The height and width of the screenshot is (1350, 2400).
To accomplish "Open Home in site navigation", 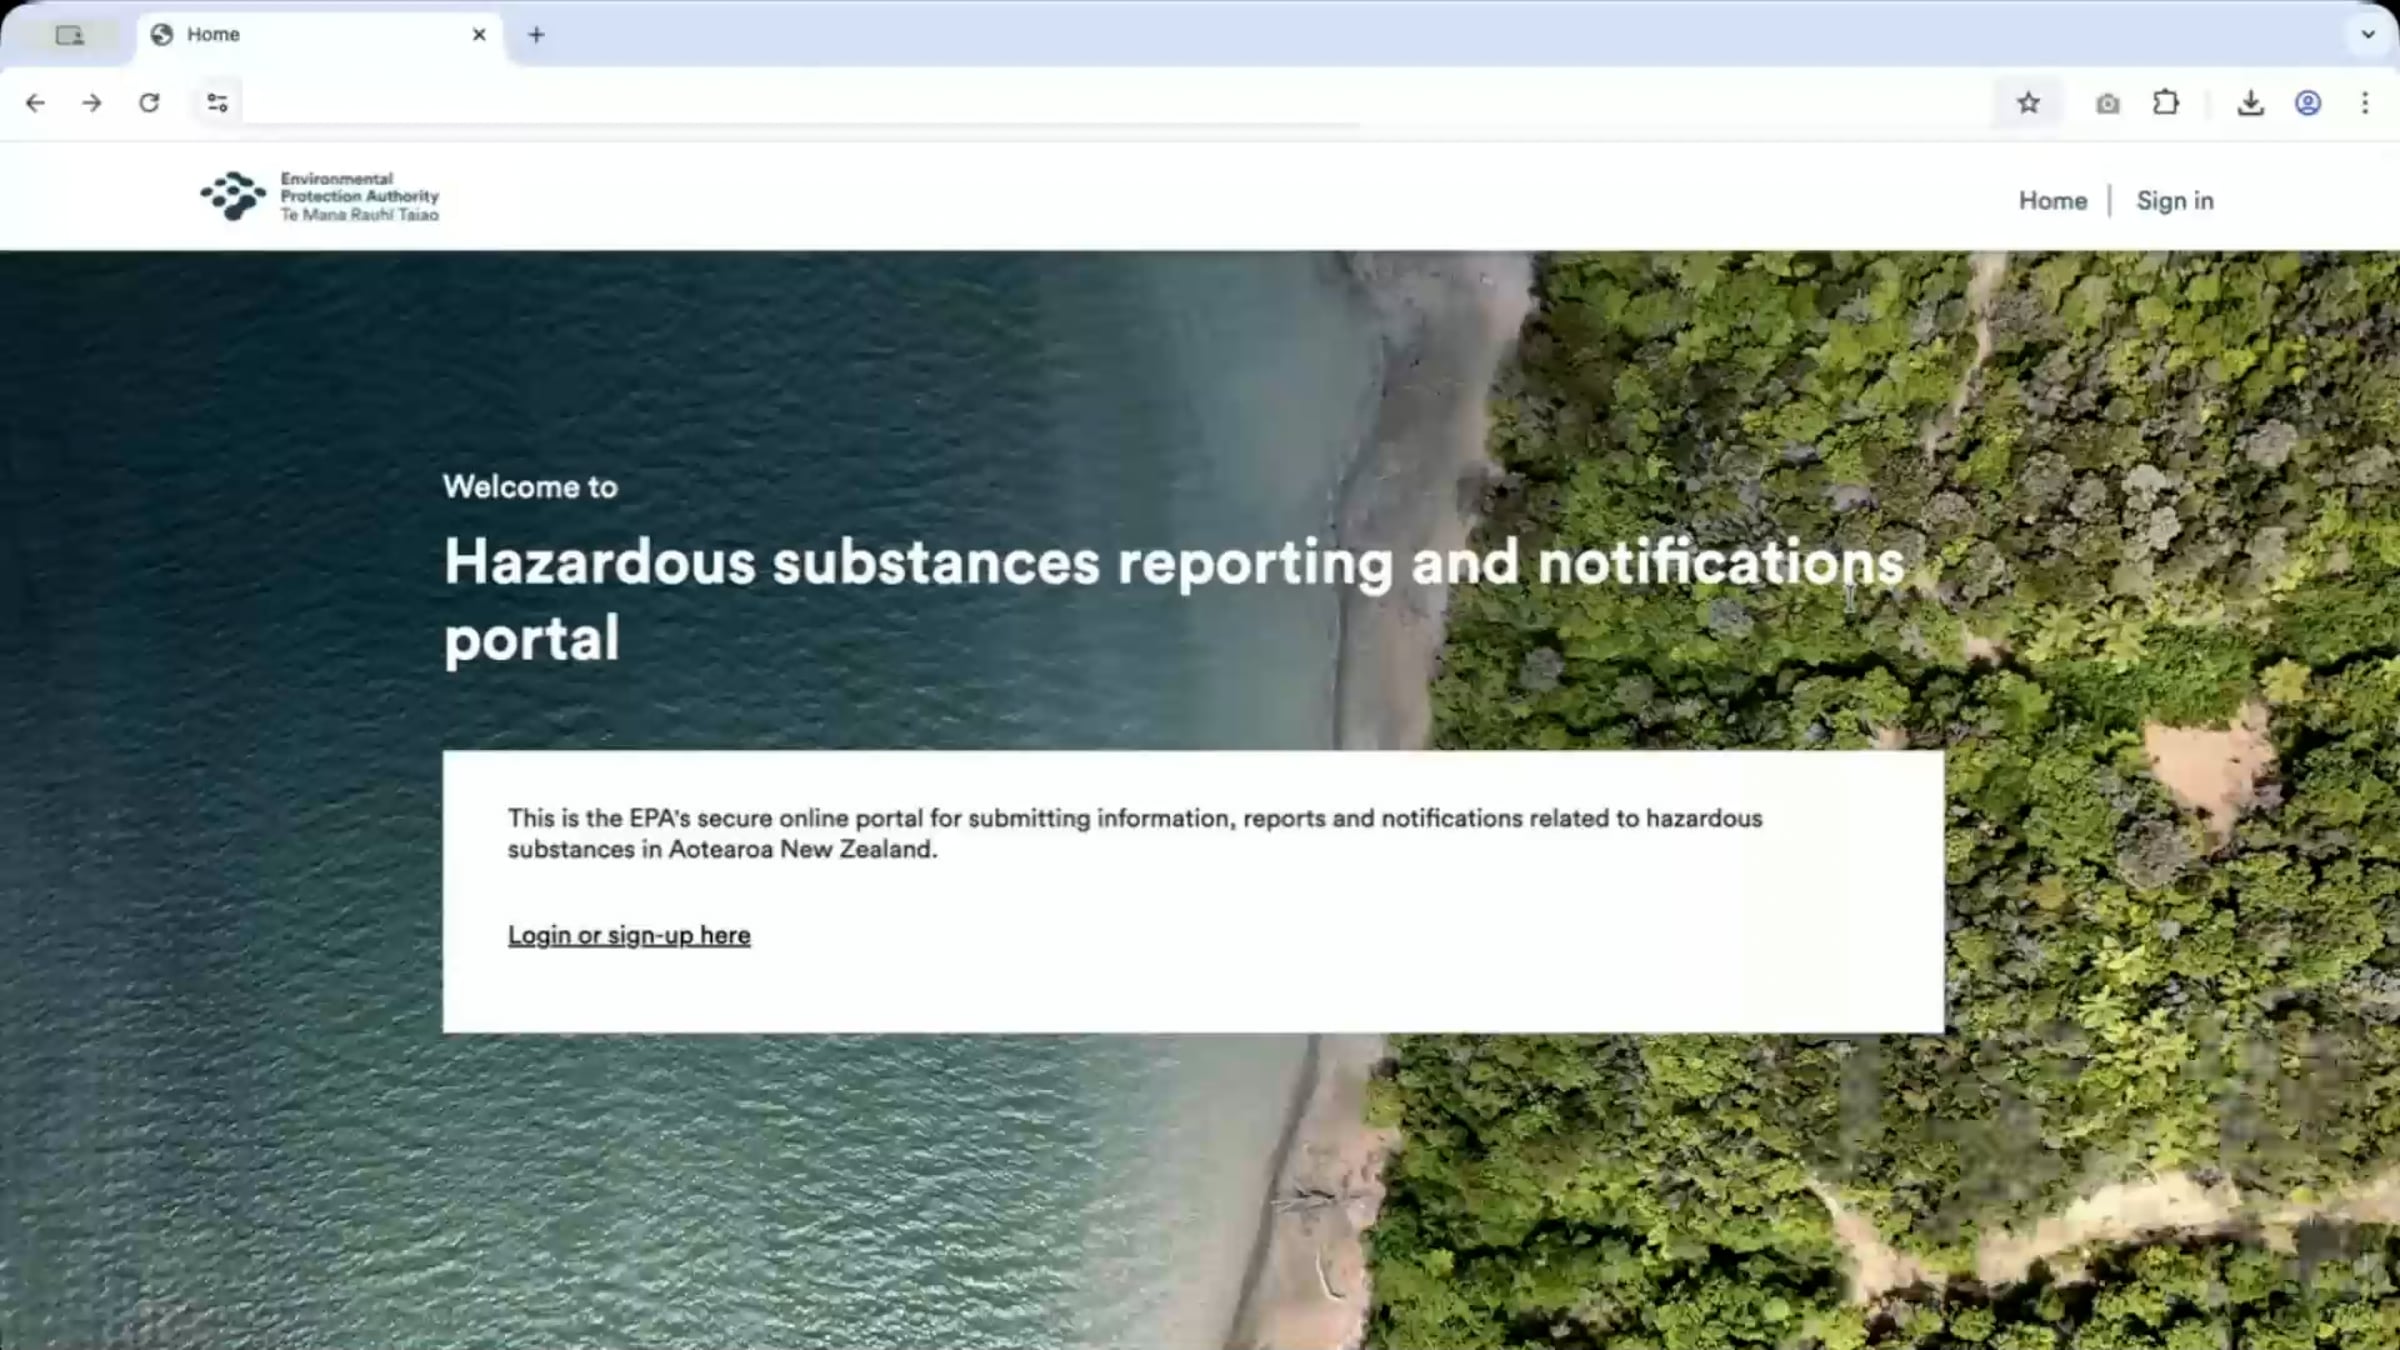I will point(2053,201).
